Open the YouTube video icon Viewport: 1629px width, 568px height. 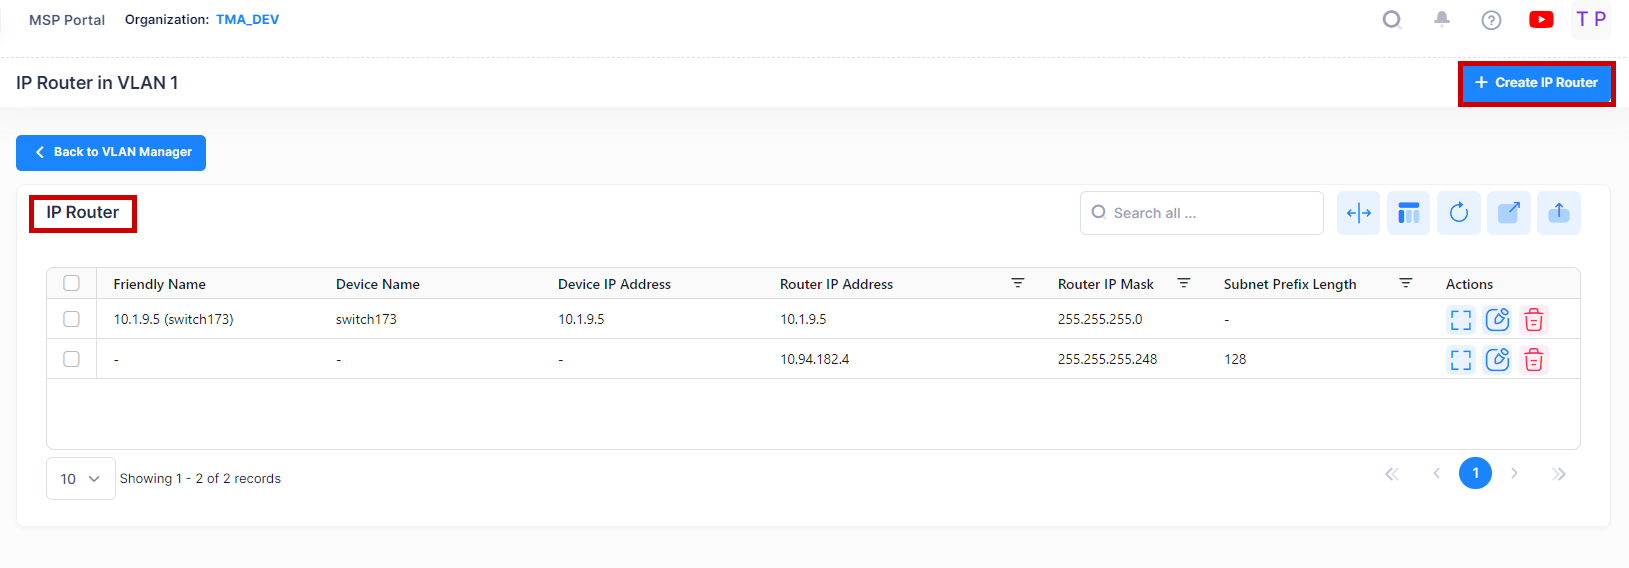point(1541,20)
